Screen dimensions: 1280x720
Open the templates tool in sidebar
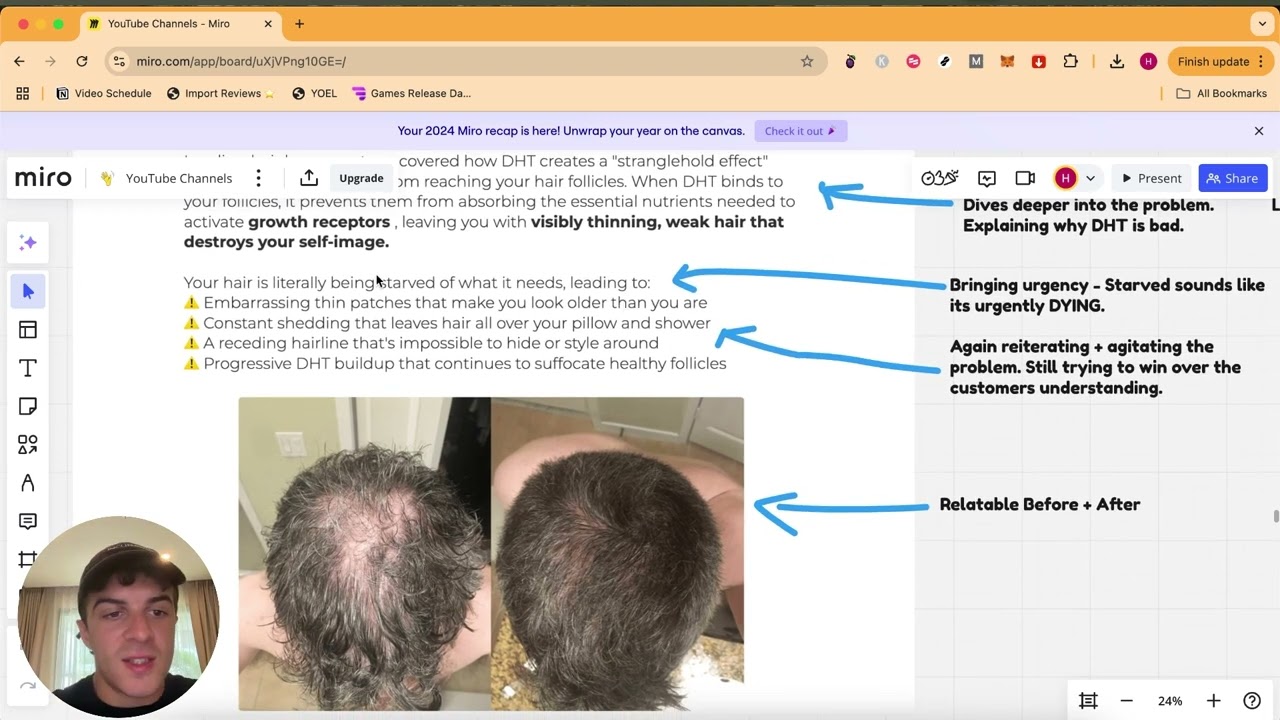click(x=28, y=330)
